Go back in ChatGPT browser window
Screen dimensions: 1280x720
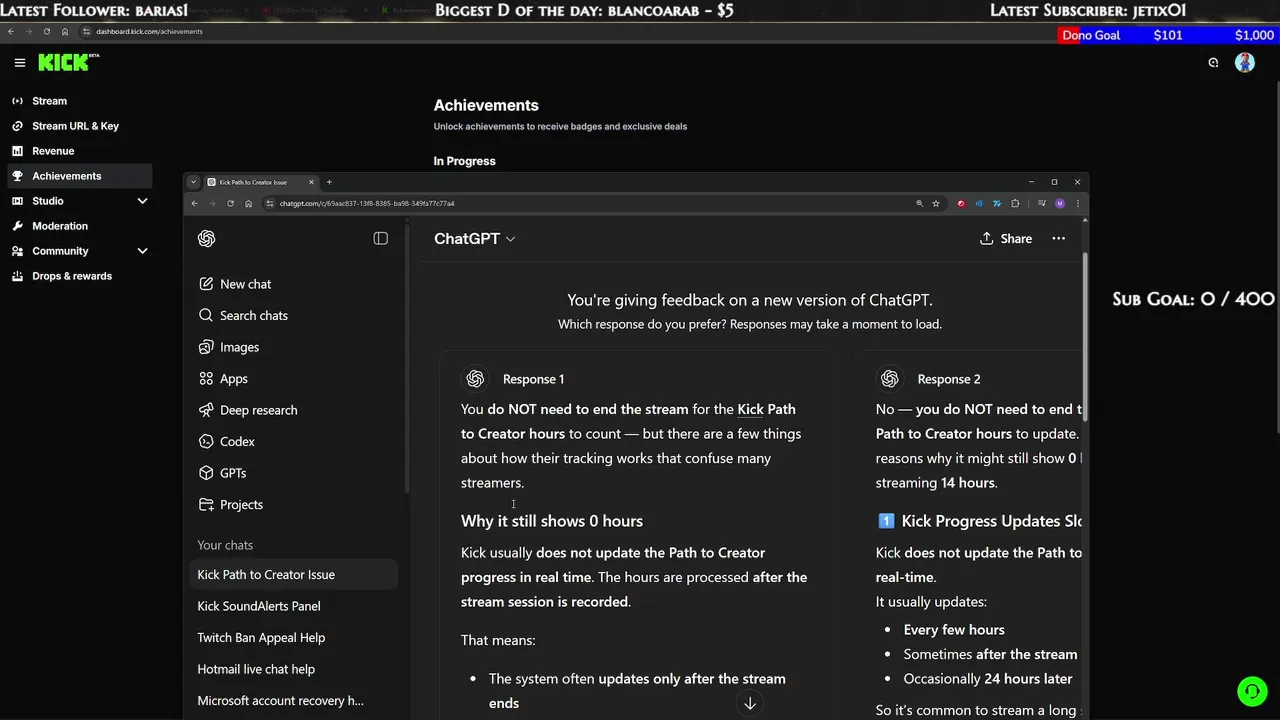194,203
